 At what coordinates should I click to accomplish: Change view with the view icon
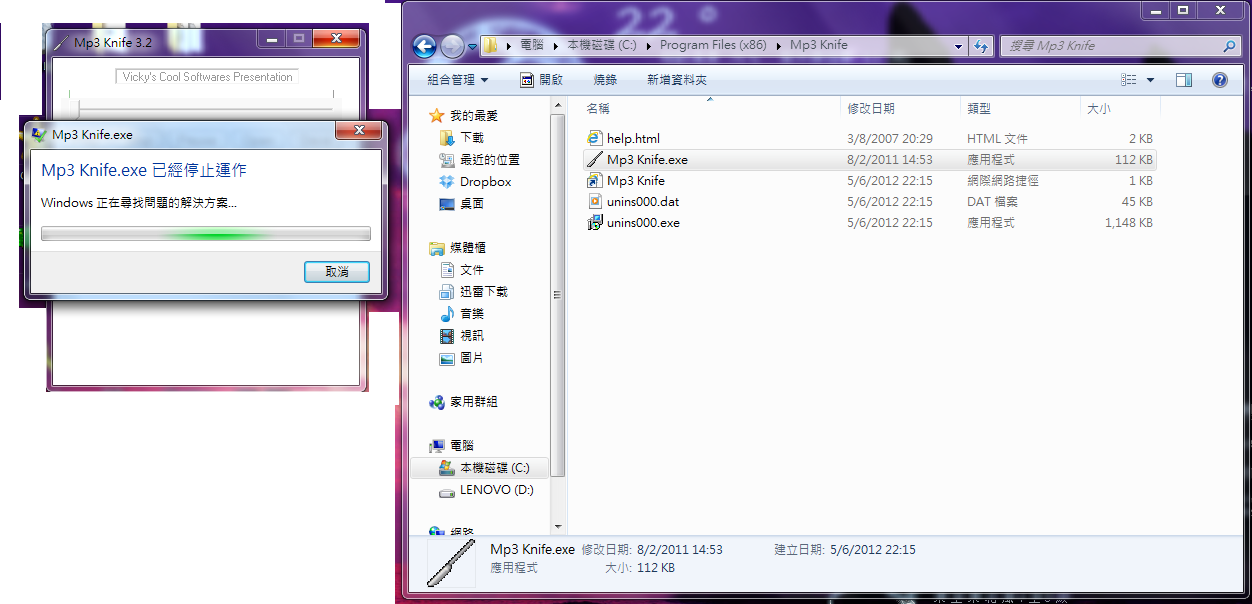pyautogui.click(x=1129, y=80)
